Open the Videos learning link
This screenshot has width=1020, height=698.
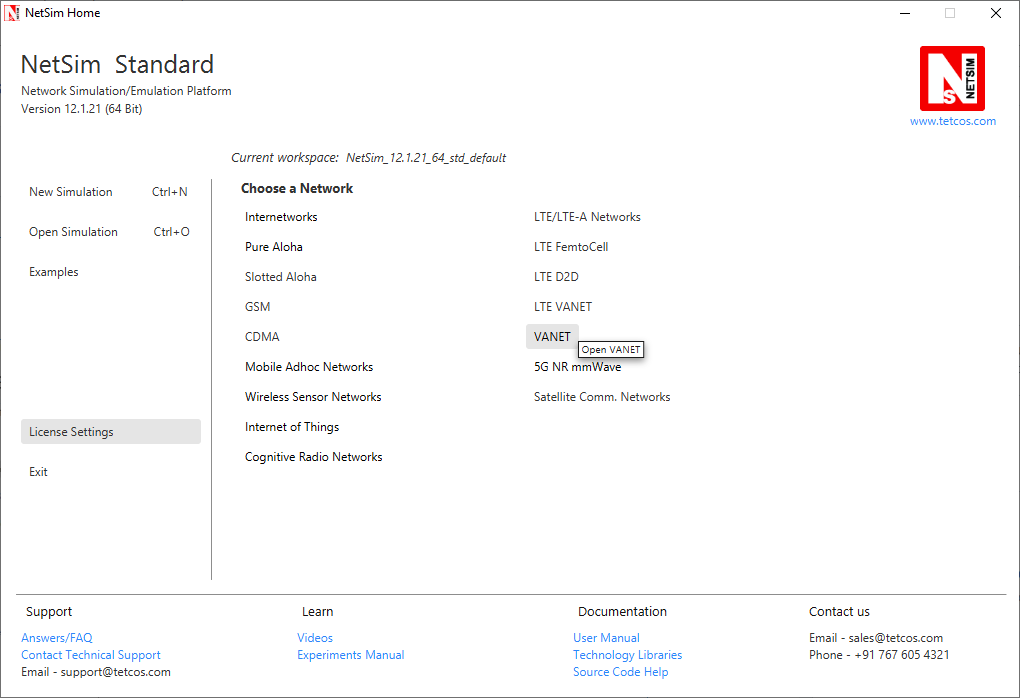pyautogui.click(x=315, y=638)
